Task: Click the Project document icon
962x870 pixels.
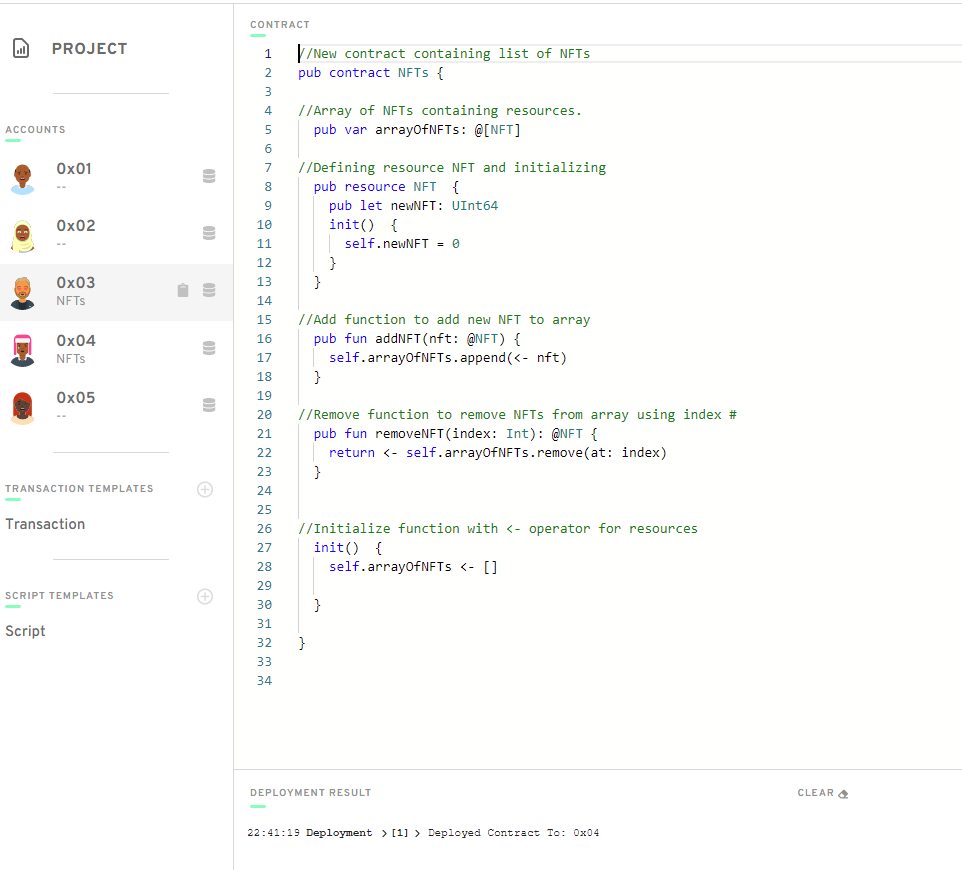Action: click(21, 48)
